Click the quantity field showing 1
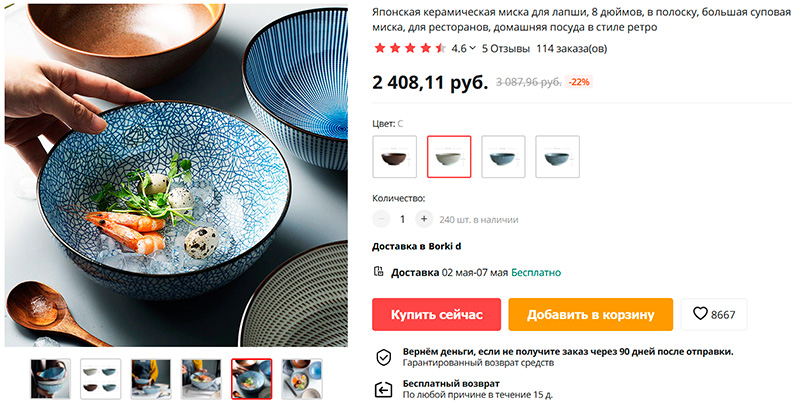This screenshot has height=417, width=800. (x=402, y=219)
